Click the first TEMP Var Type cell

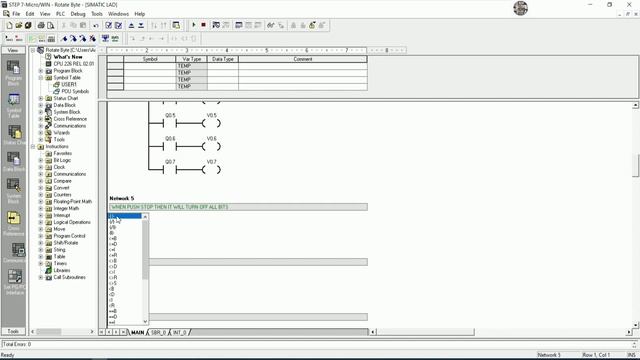[x=191, y=66]
